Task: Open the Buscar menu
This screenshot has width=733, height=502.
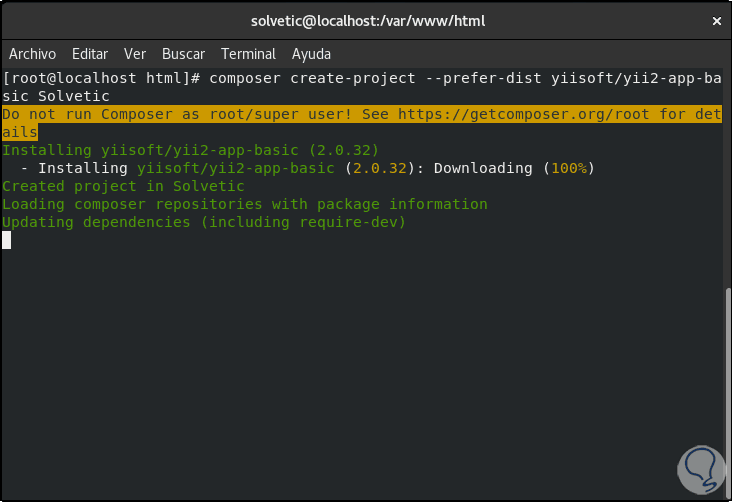Action: tap(183, 54)
